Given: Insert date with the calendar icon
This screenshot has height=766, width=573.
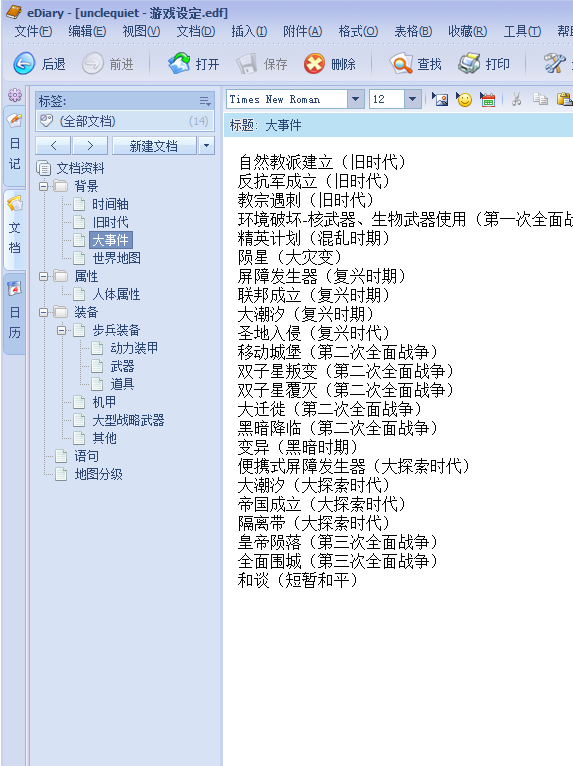Looking at the screenshot, I should tap(488, 100).
